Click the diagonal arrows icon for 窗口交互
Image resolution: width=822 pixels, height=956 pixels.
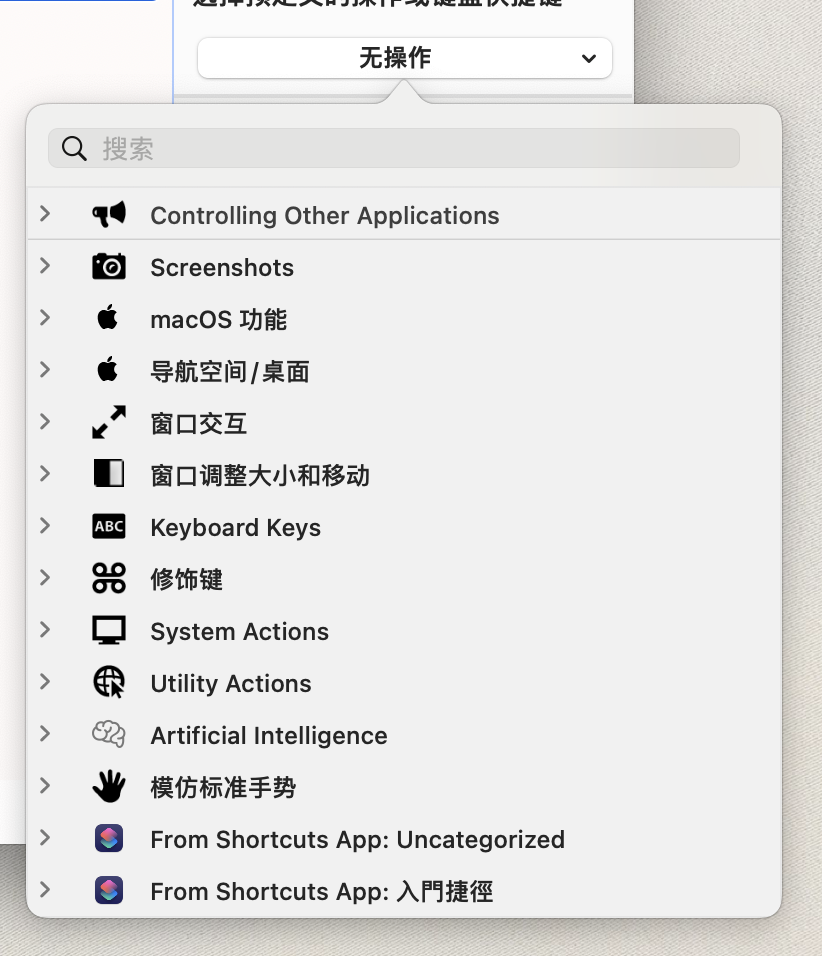coord(109,422)
